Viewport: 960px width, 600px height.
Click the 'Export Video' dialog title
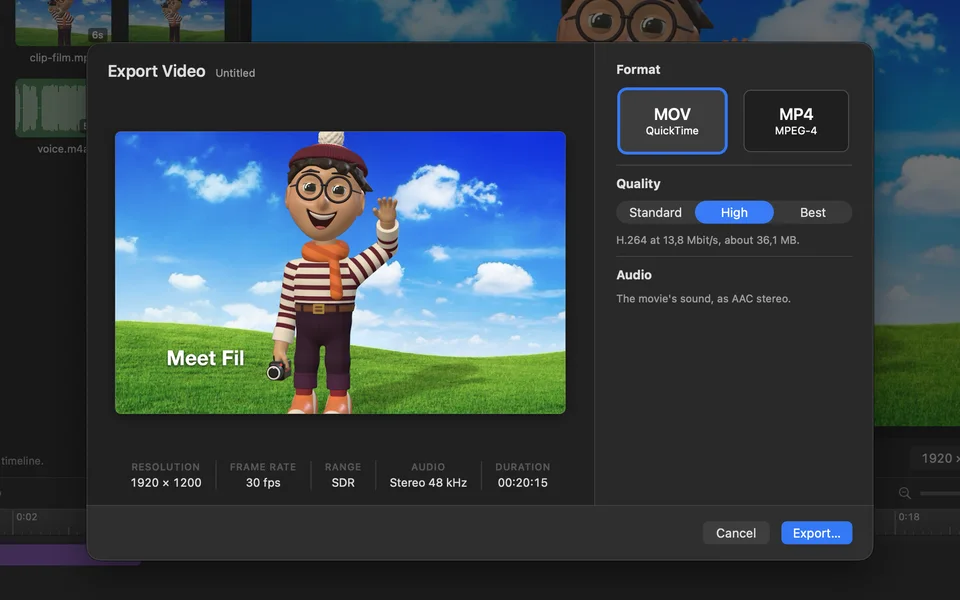point(157,72)
